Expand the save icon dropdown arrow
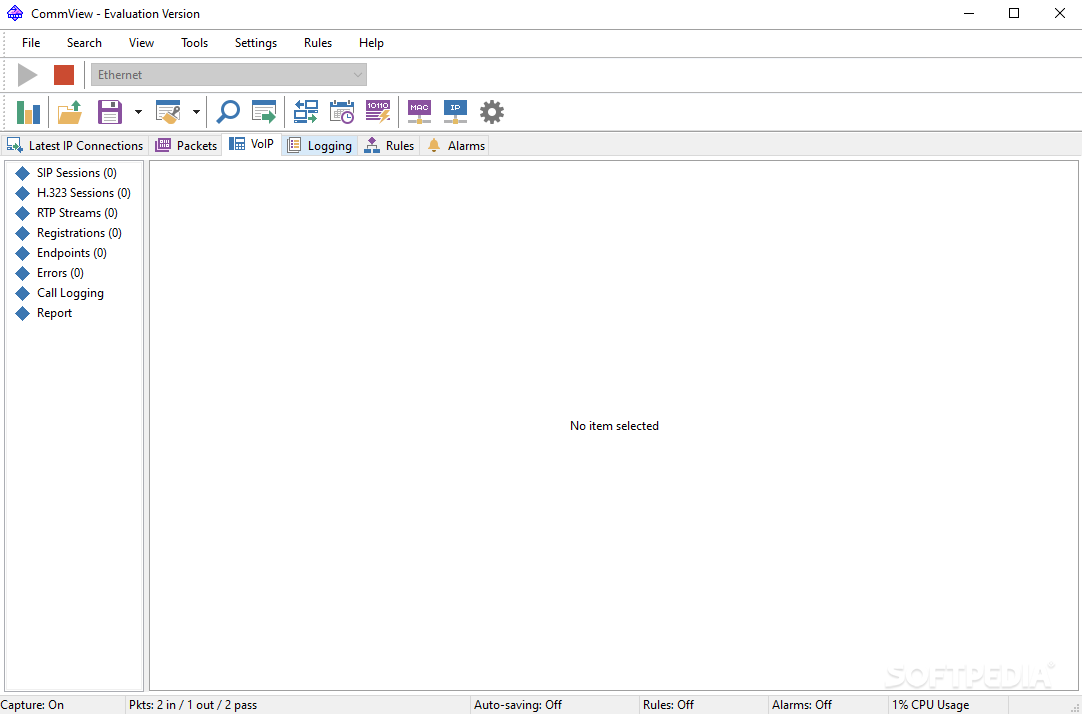The height and width of the screenshot is (714, 1082). (138, 112)
